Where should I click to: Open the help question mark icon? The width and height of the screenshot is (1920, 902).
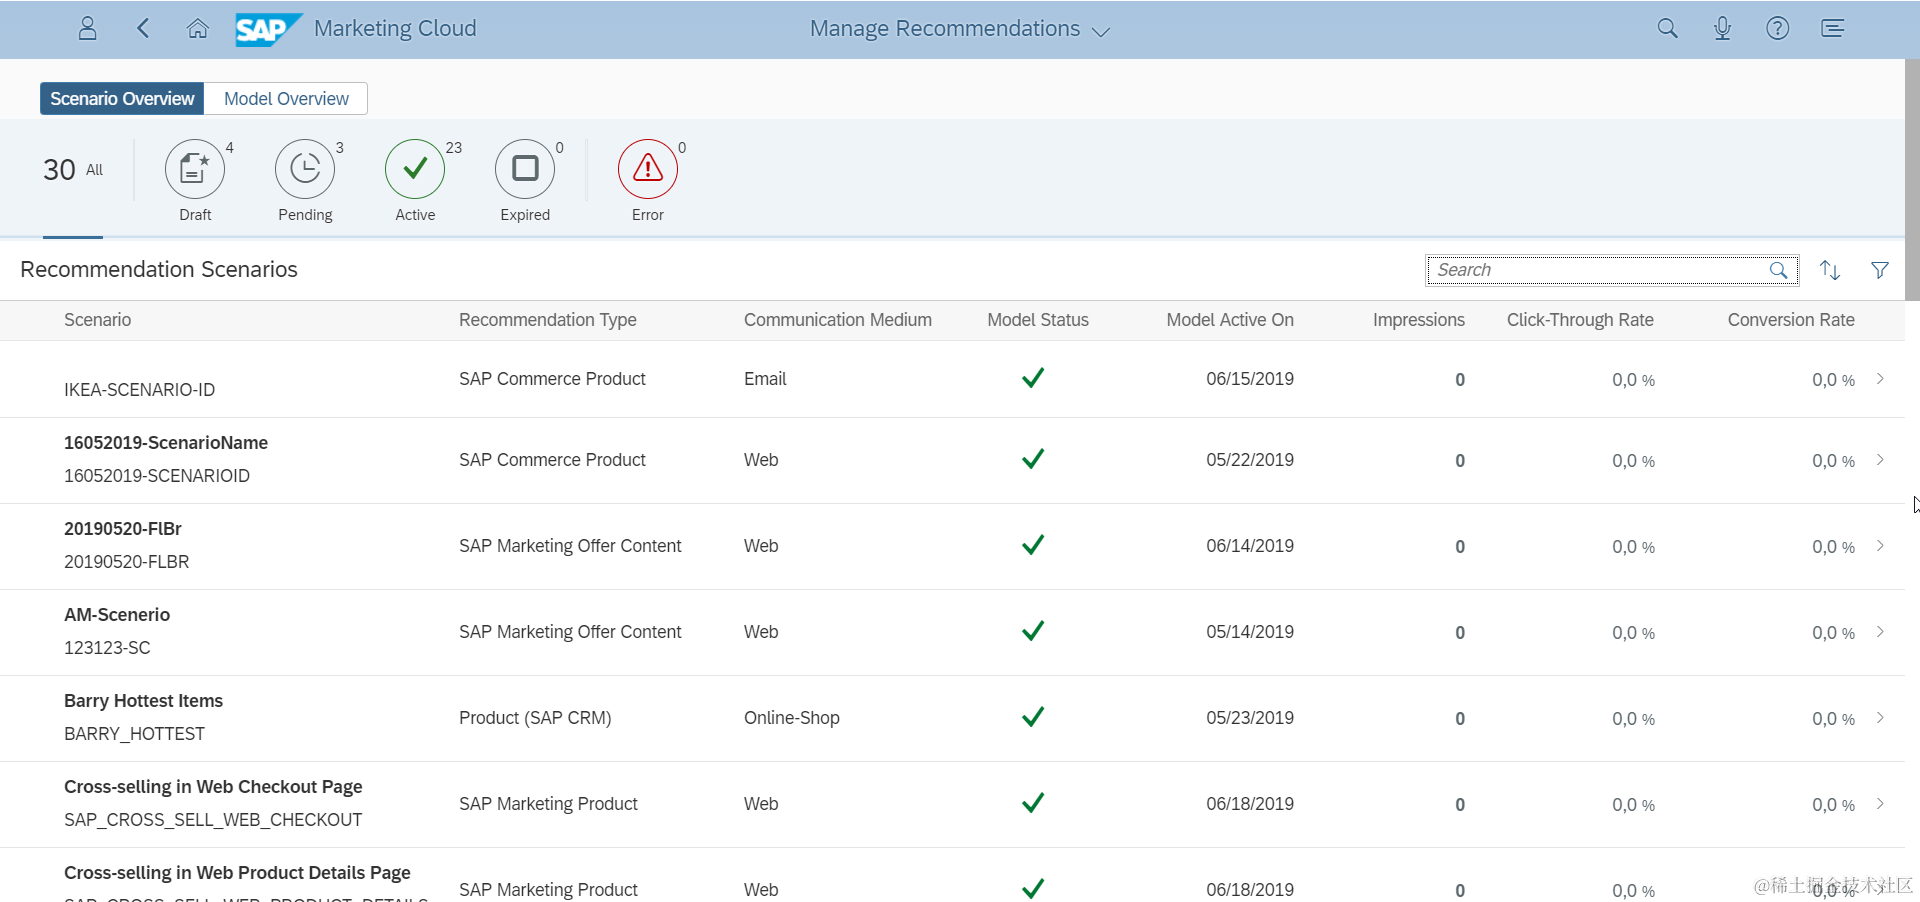click(x=1777, y=28)
